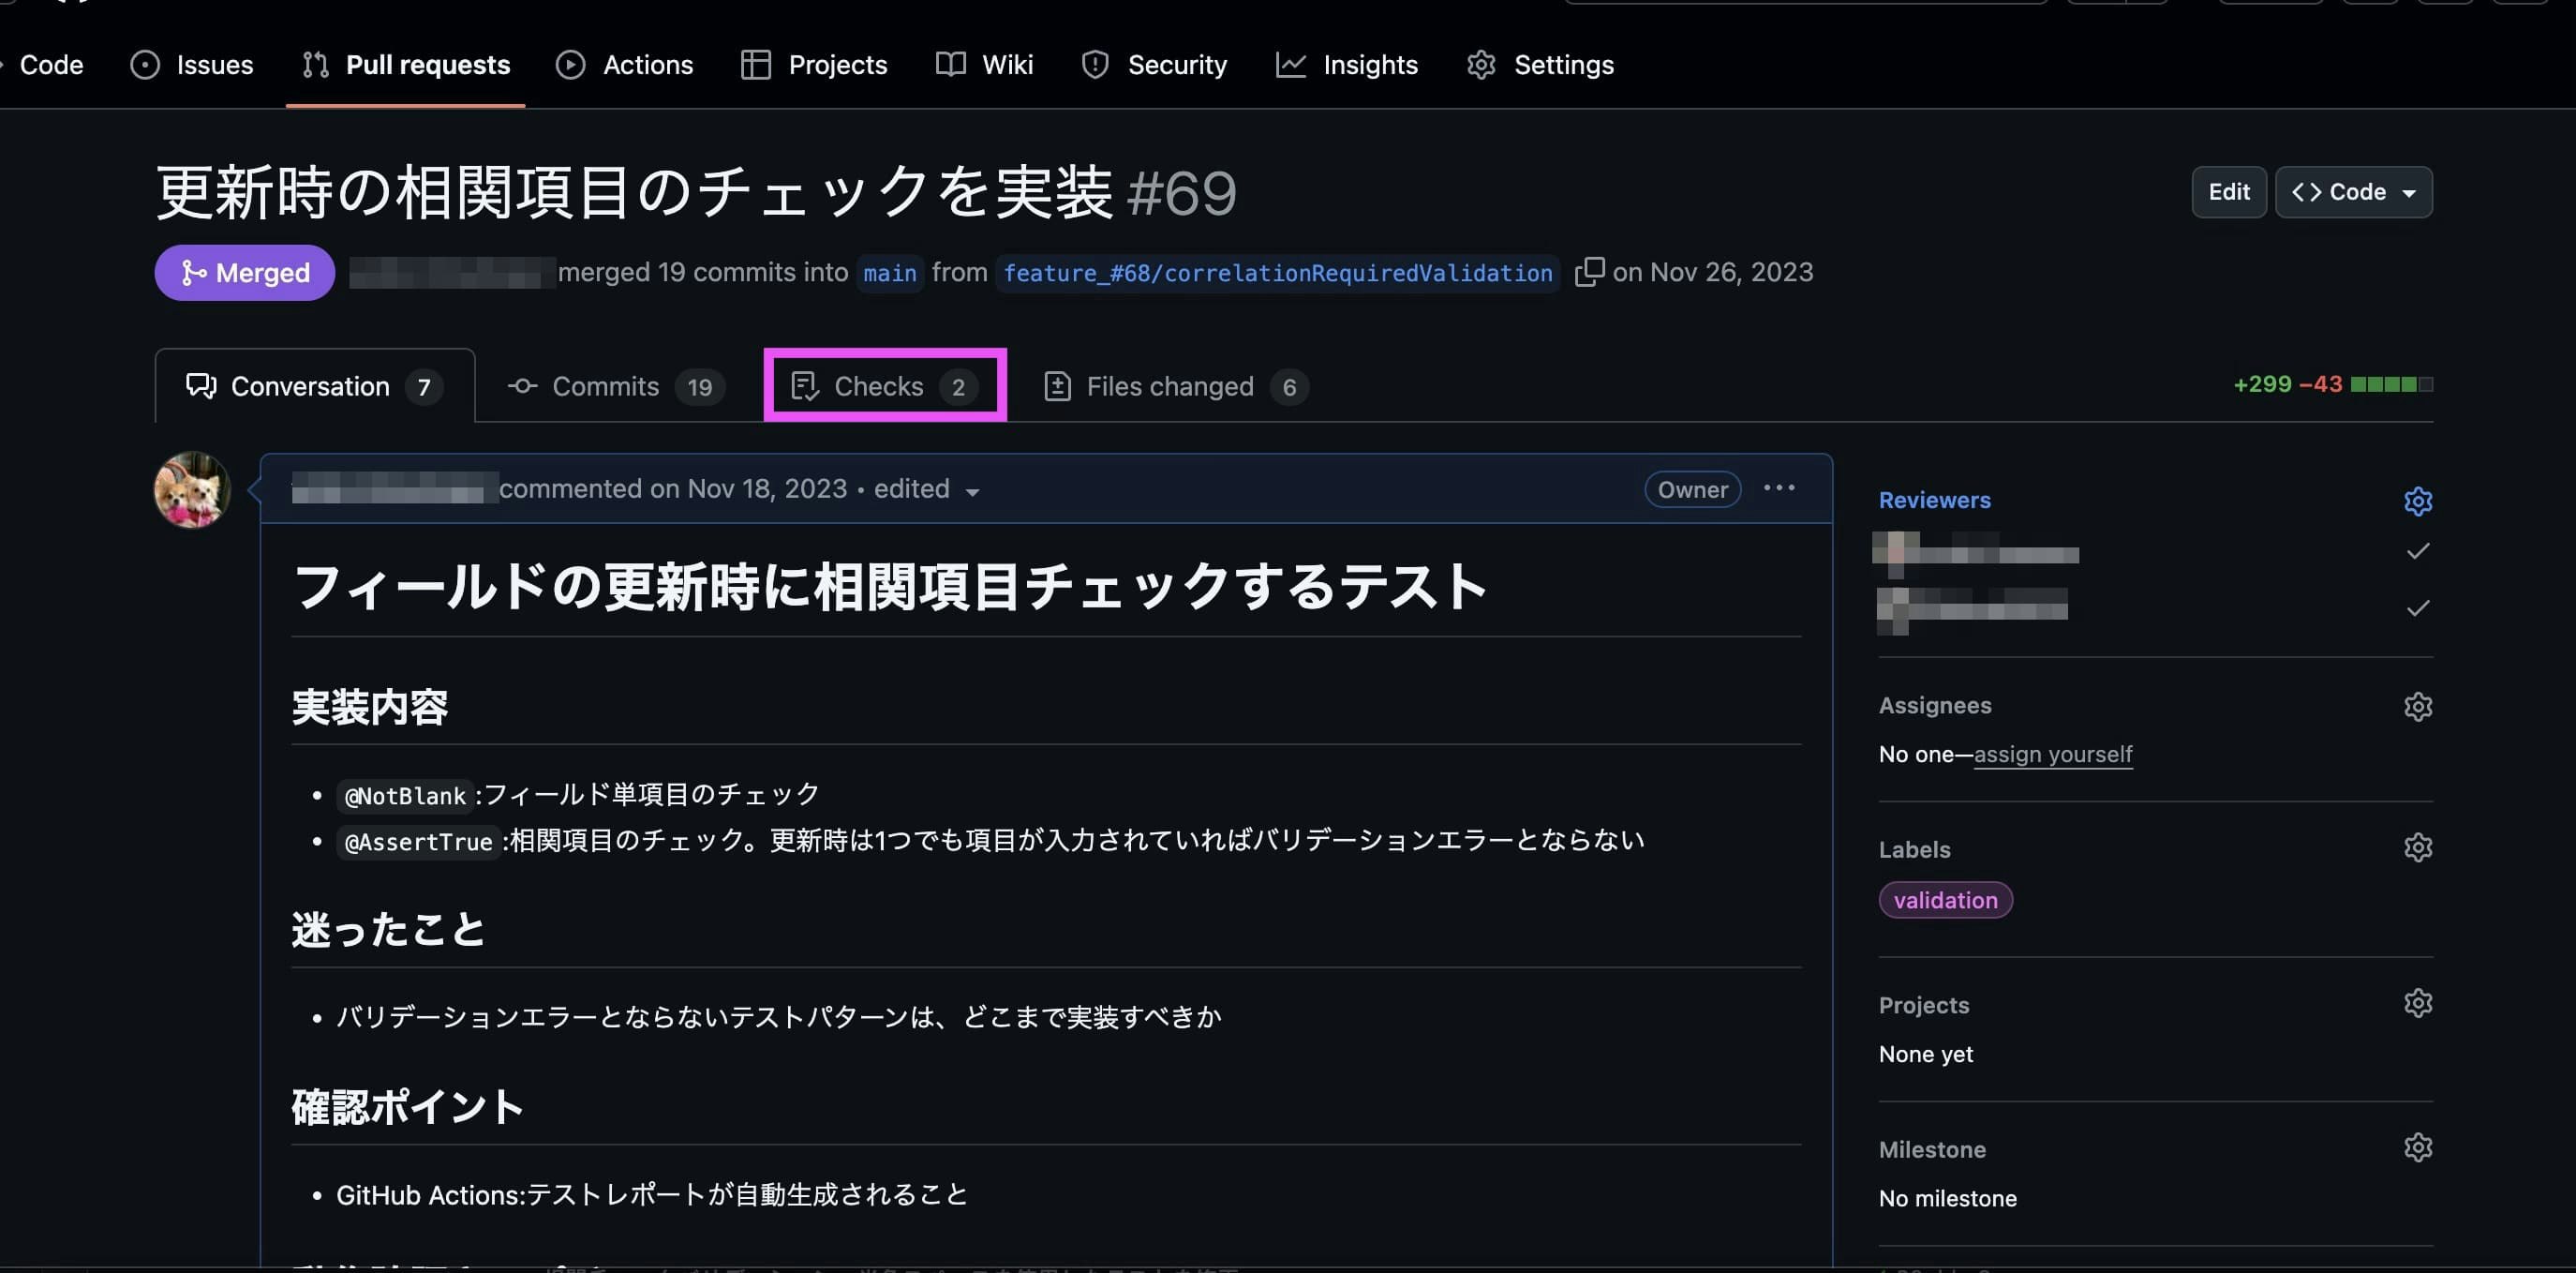Open Milestone settings gear
Screen dimensions: 2576x1273
point(2418,1147)
